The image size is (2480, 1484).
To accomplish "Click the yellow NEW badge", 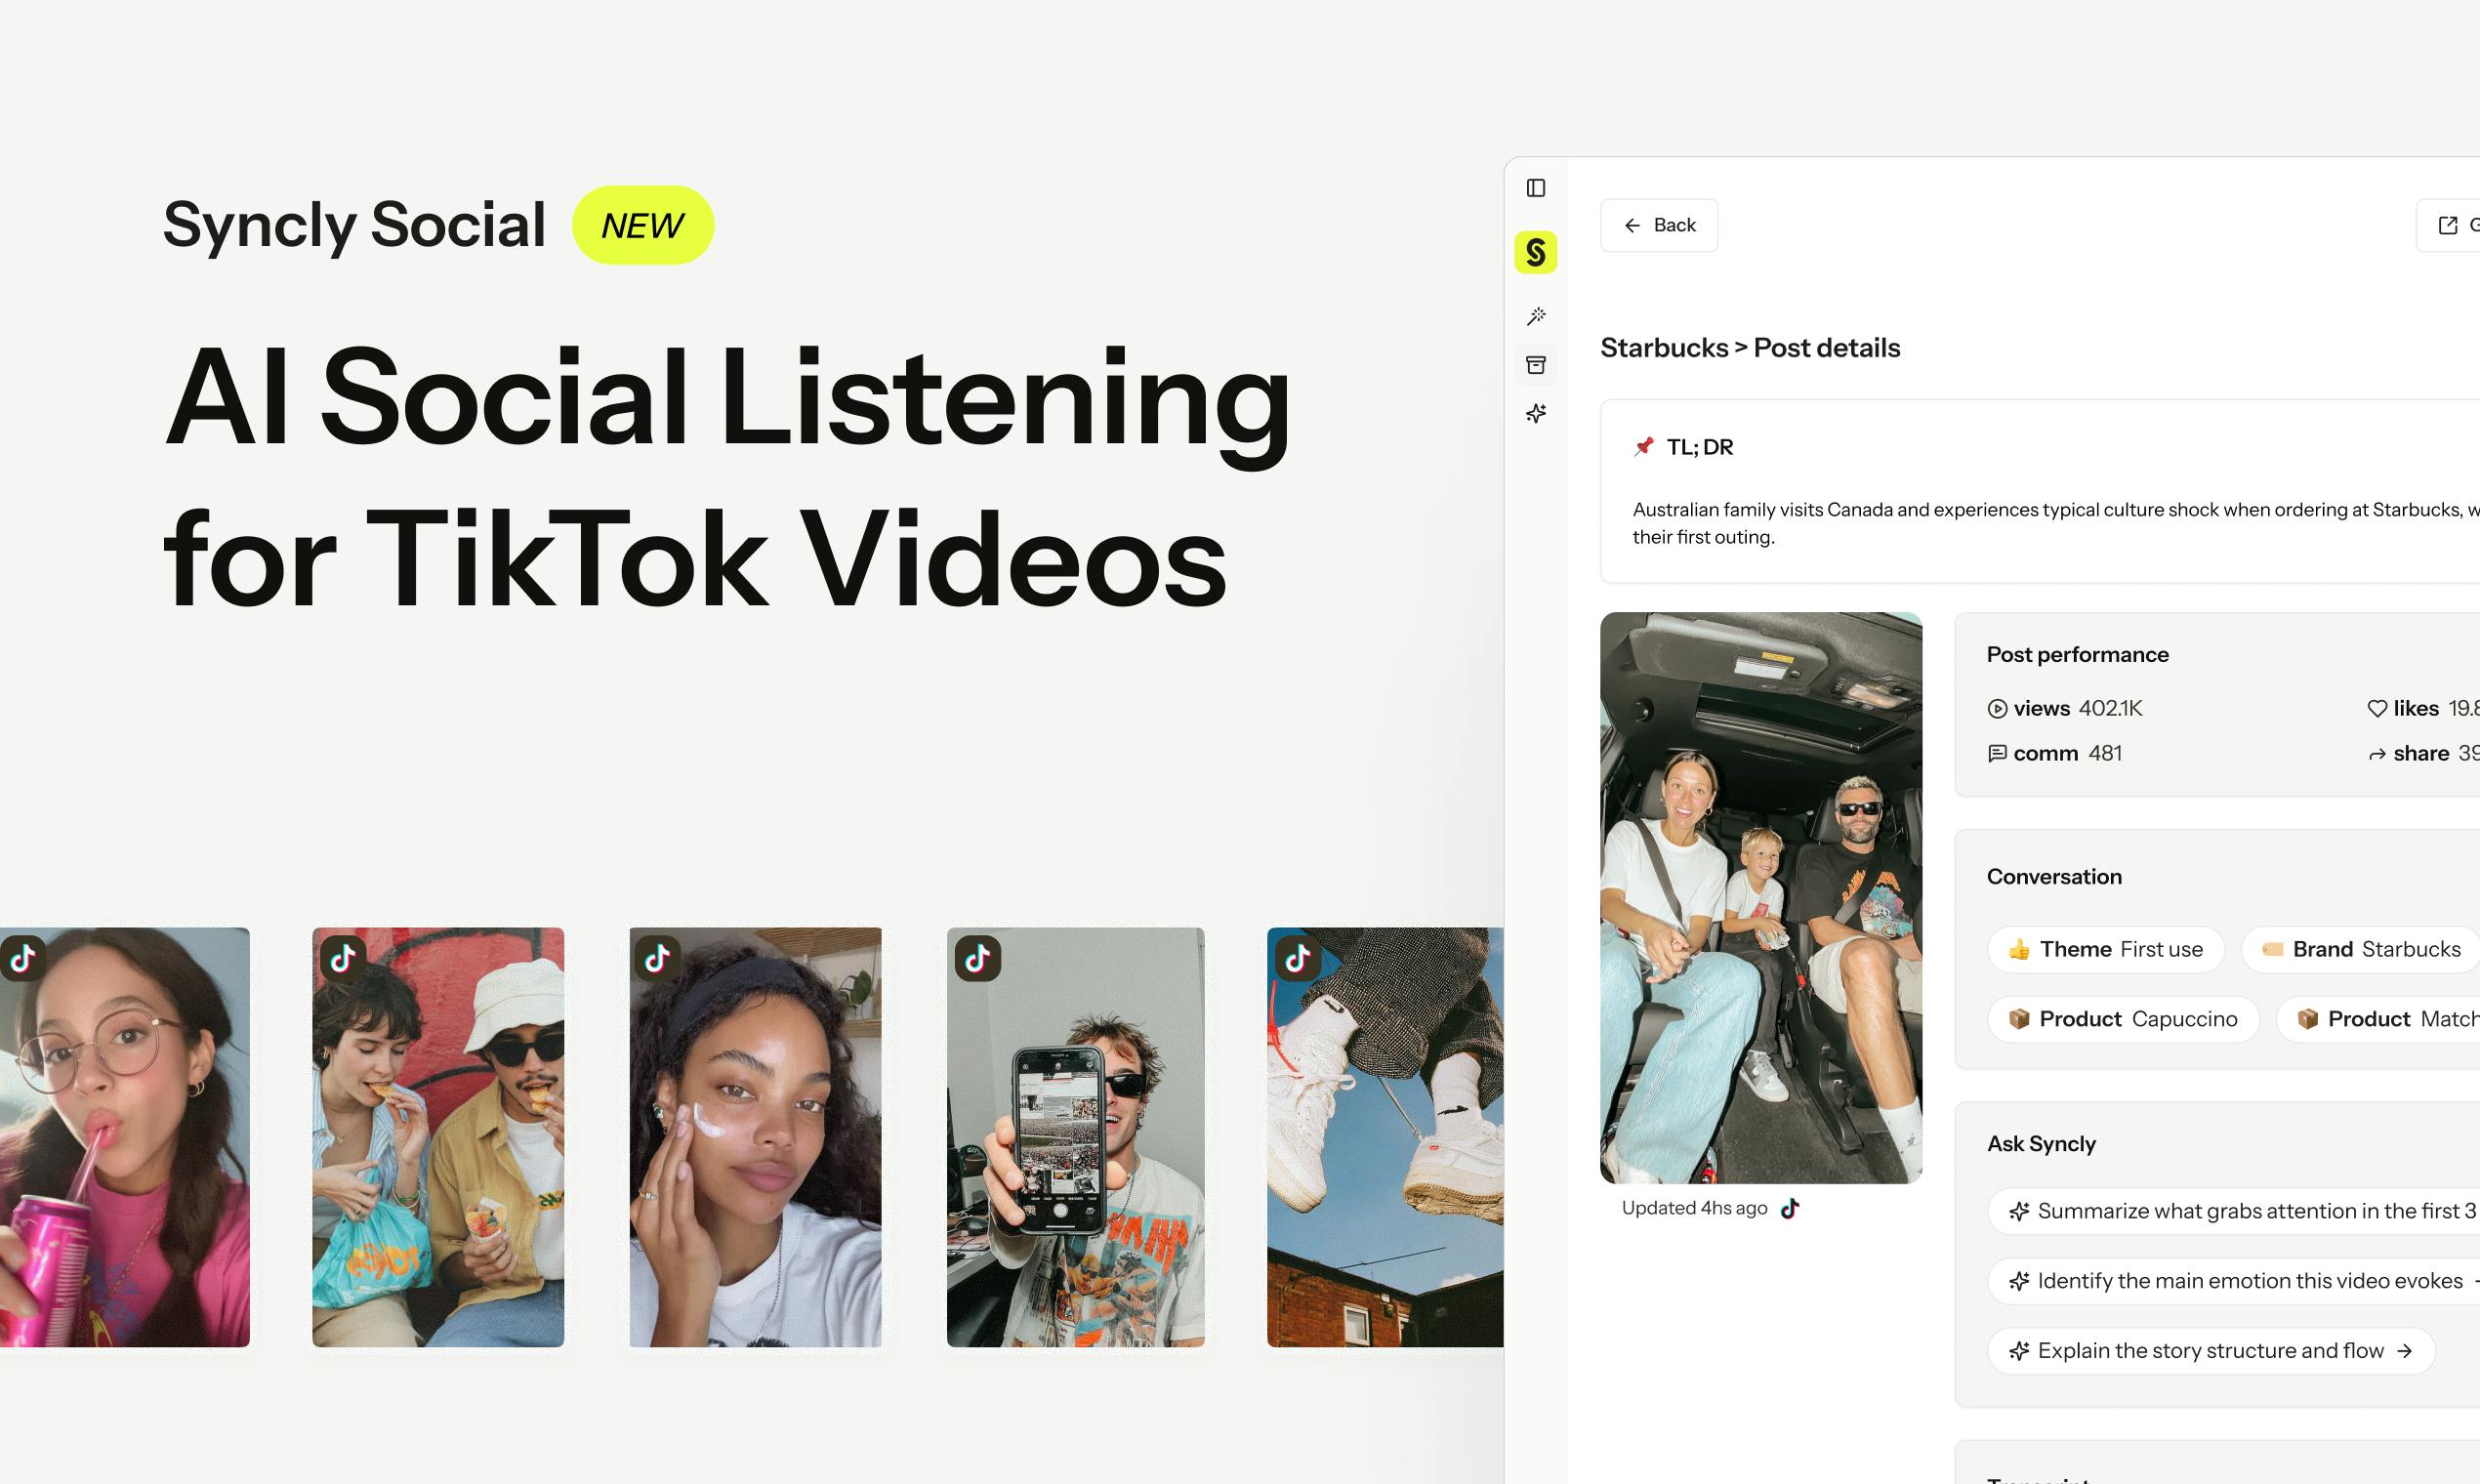I will point(643,225).
